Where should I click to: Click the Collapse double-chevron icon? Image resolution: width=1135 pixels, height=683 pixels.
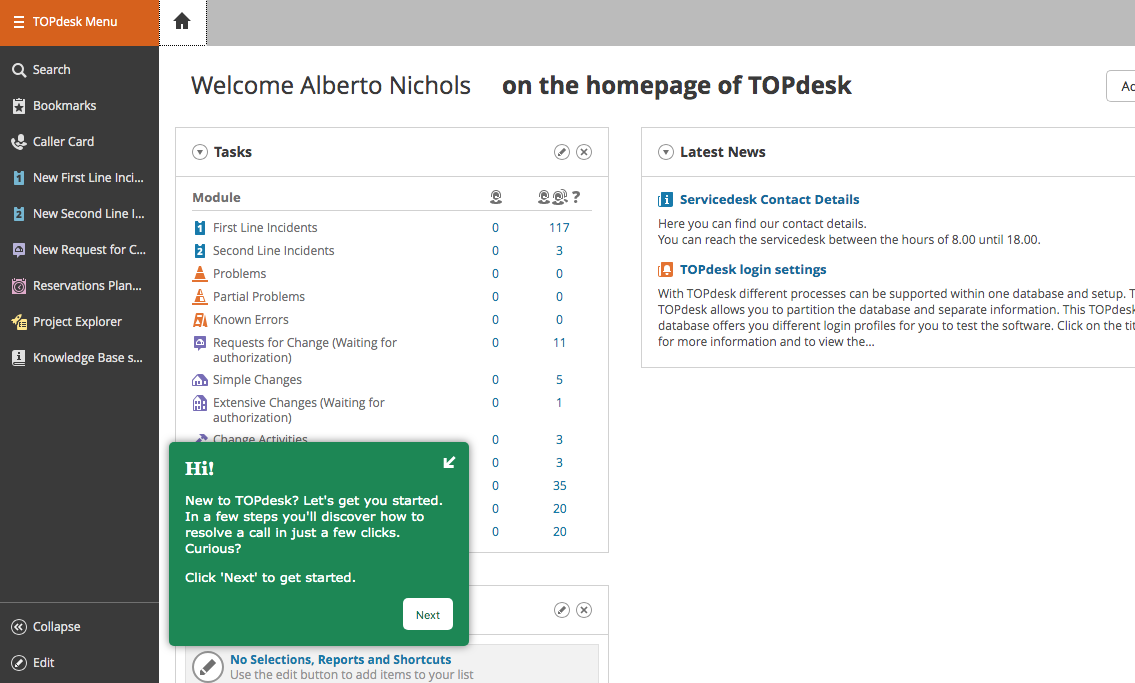(x=19, y=627)
